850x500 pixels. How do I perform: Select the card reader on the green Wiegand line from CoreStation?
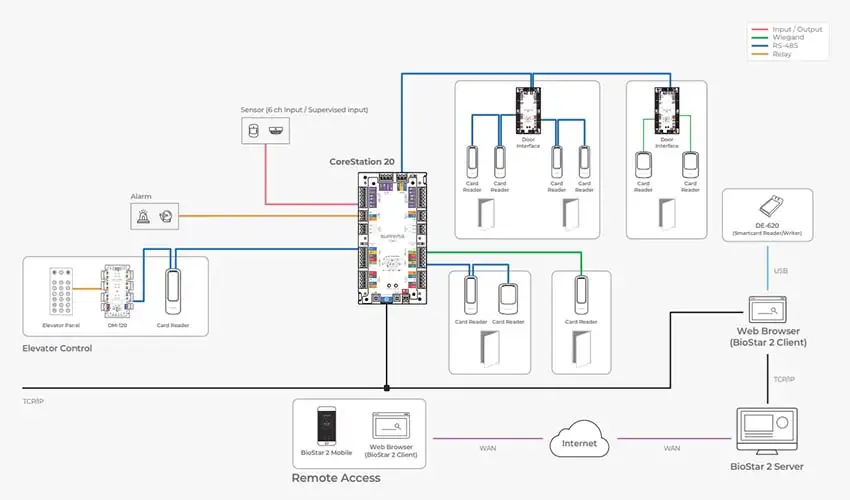click(581, 296)
